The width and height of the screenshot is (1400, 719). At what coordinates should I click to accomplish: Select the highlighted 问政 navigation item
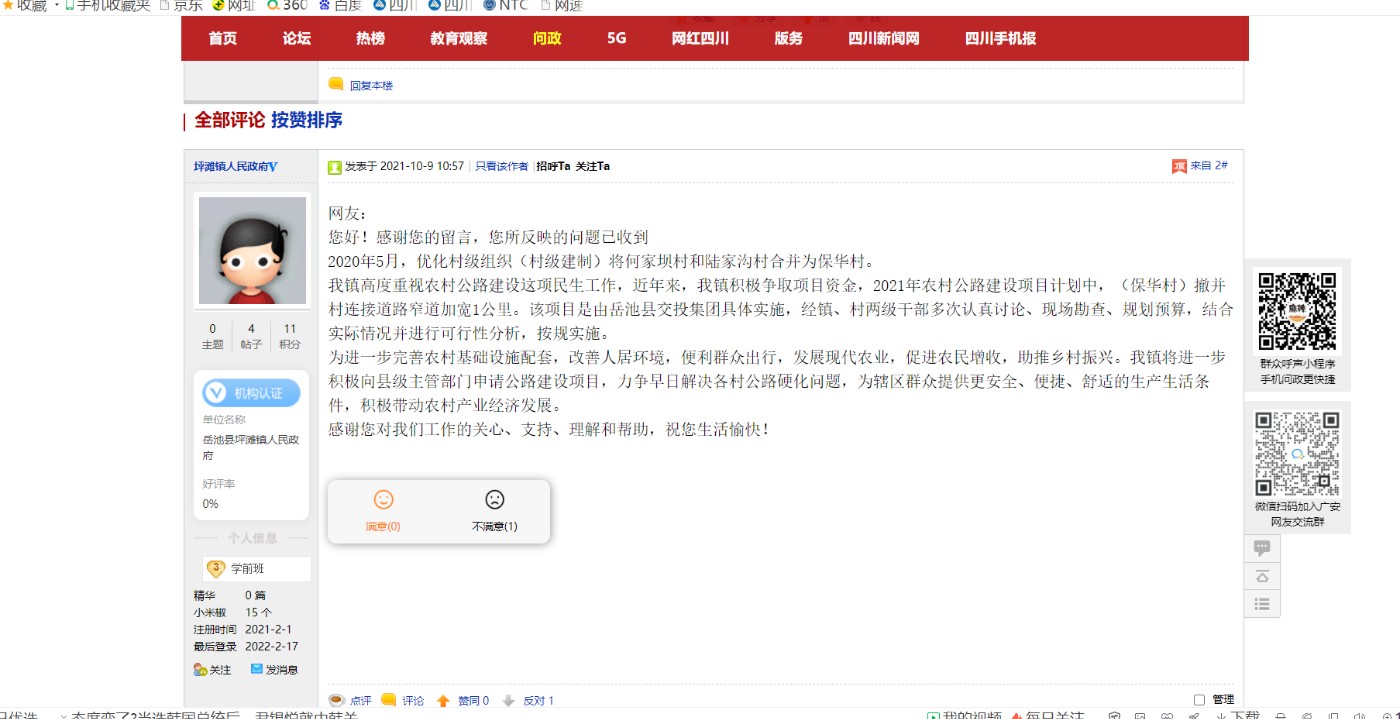[x=547, y=39]
